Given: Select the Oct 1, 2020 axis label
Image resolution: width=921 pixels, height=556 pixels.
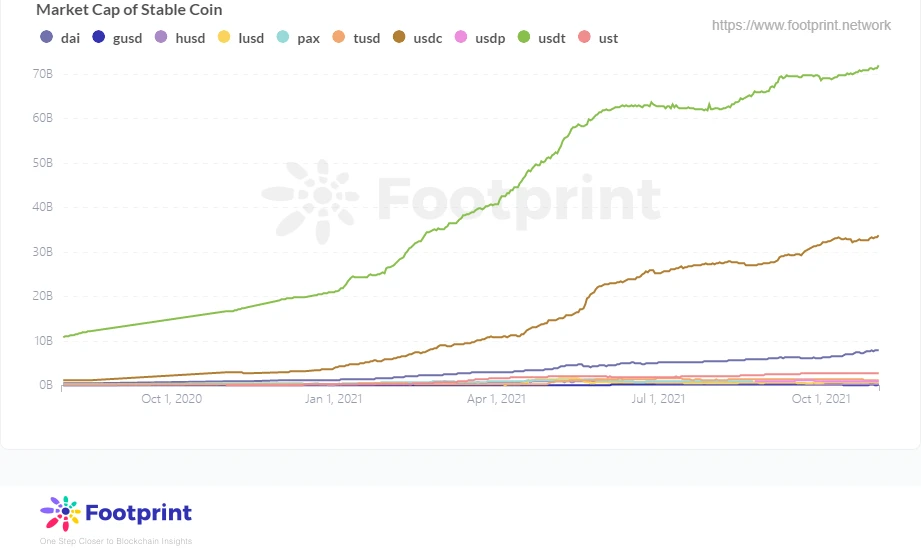Looking at the screenshot, I should (x=172, y=399).
